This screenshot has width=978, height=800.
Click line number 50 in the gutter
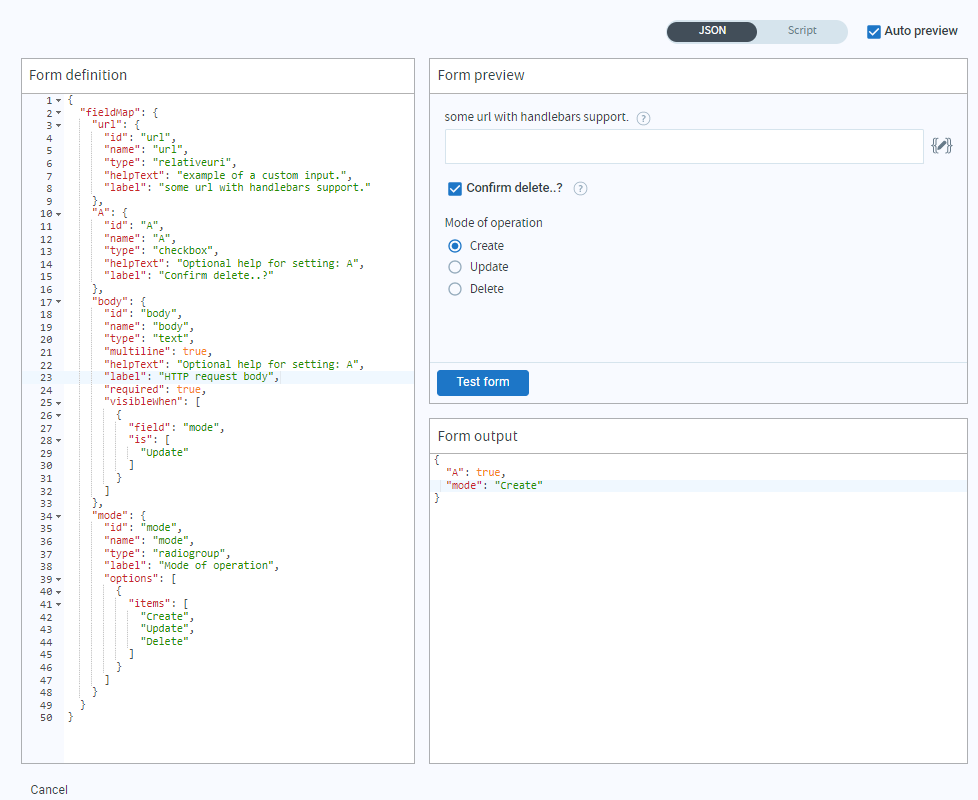click(x=46, y=718)
